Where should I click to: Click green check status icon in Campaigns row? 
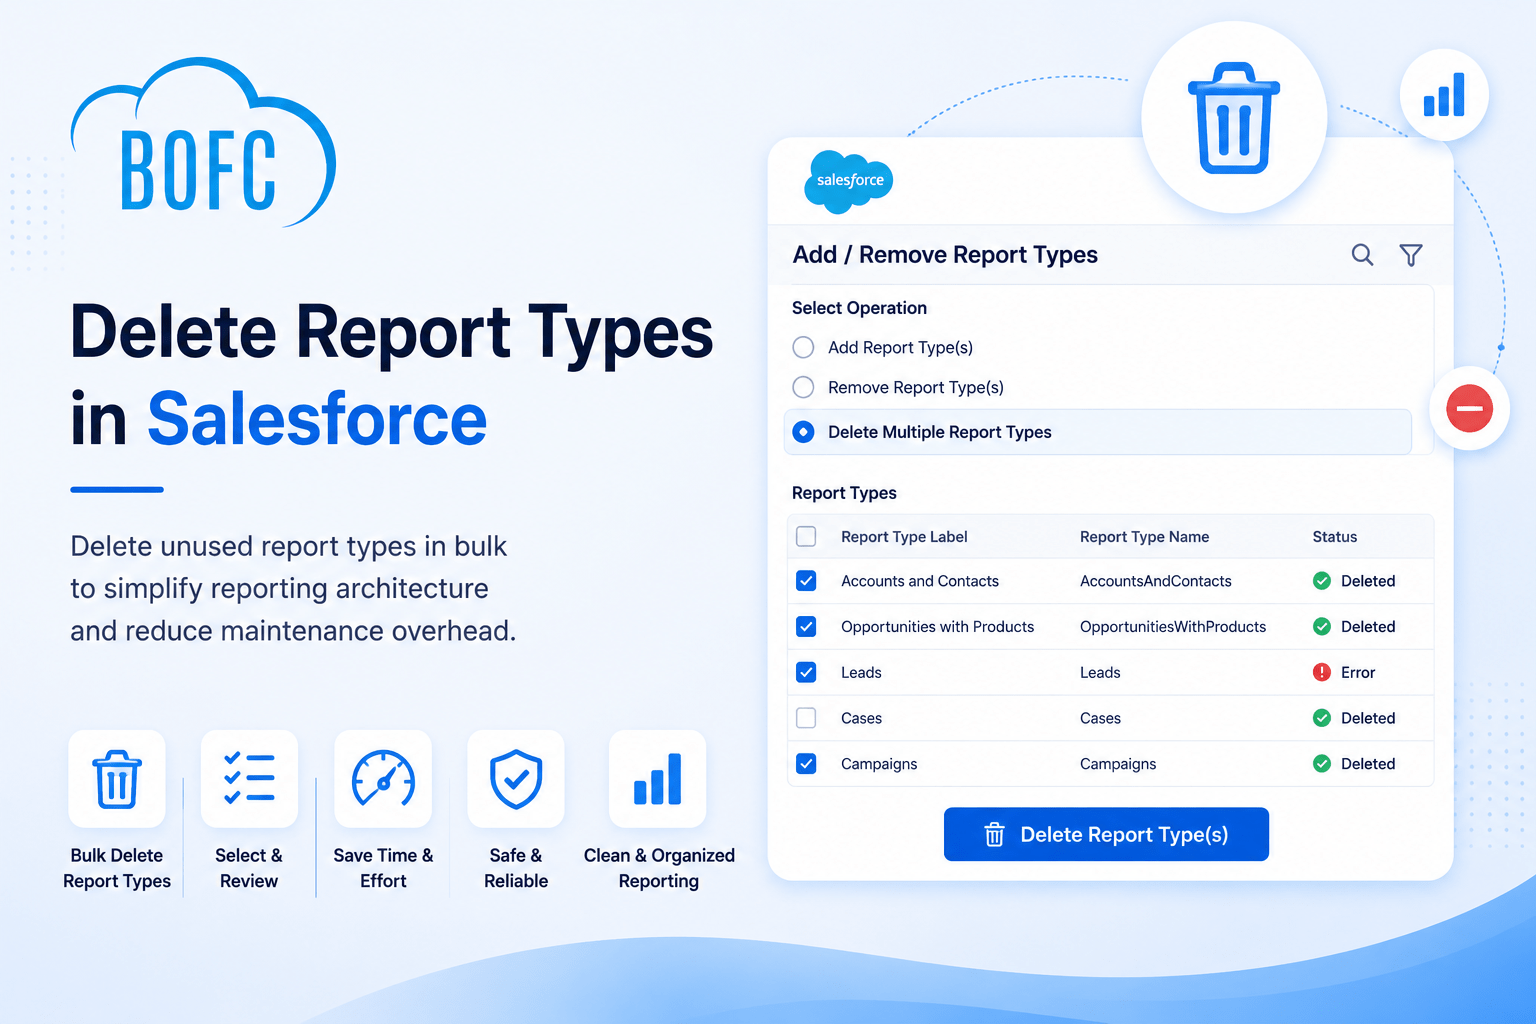[1322, 764]
